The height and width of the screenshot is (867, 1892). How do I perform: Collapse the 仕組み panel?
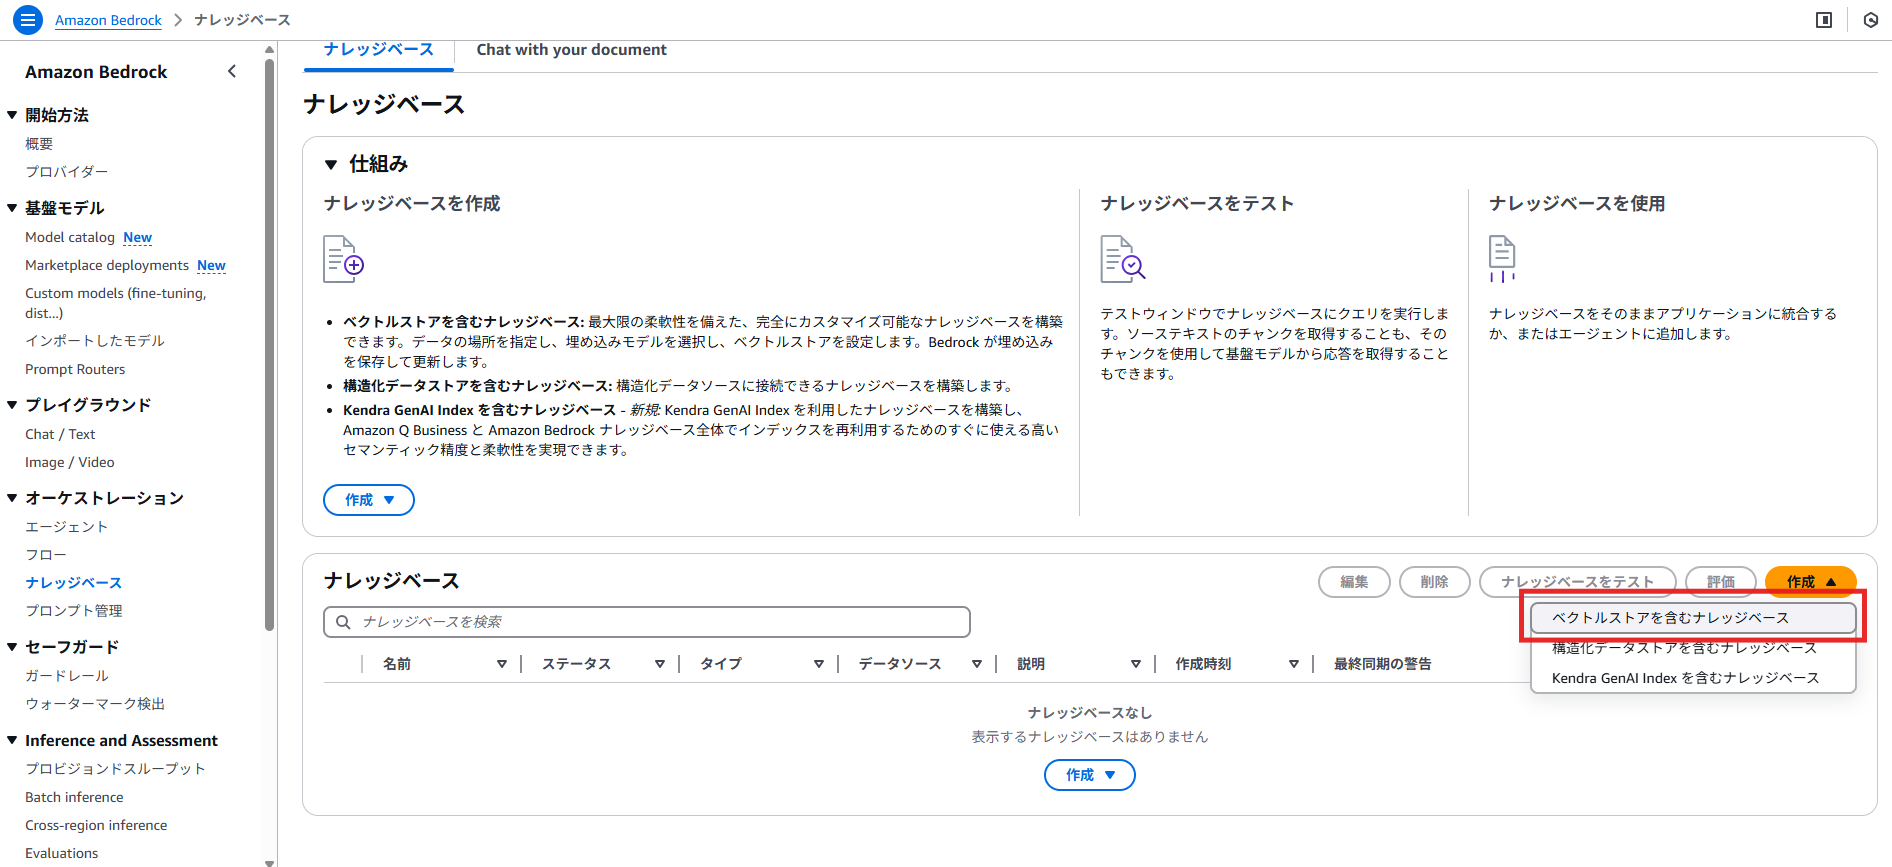point(331,164)
